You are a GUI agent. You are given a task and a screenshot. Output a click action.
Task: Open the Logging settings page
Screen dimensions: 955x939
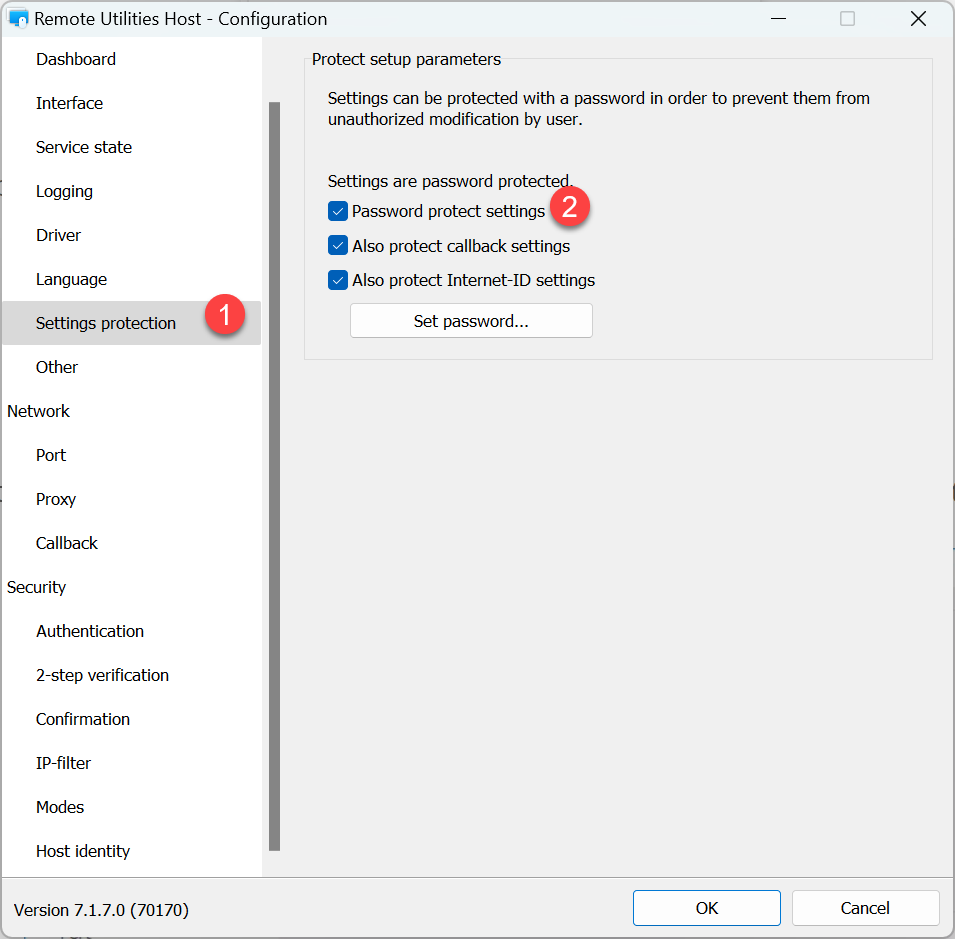click(64, 191)
